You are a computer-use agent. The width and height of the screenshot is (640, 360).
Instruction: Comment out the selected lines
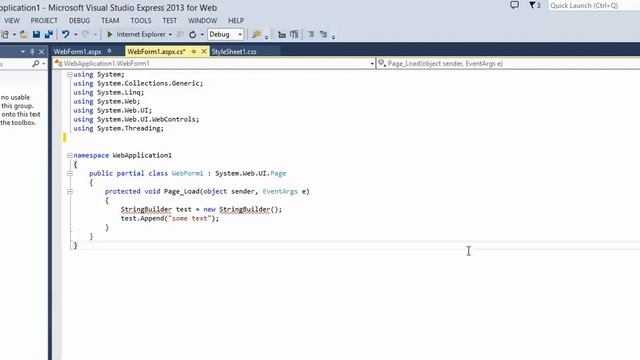click(311, 35)
